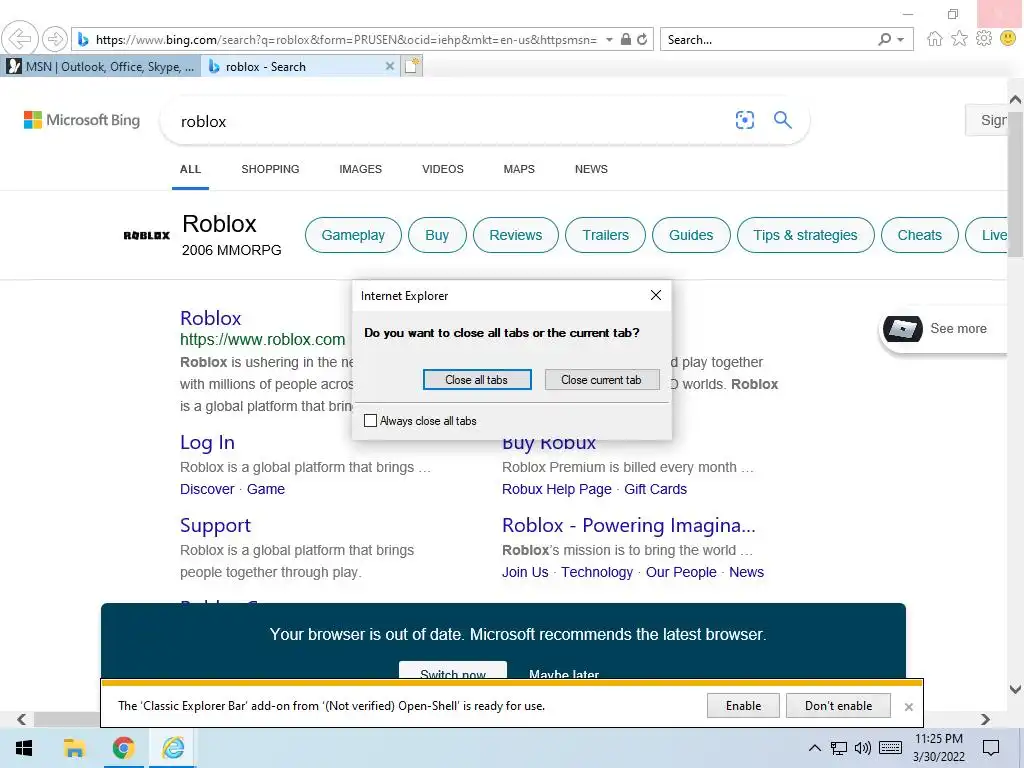Open the NEWS results tab

[591, 169]
